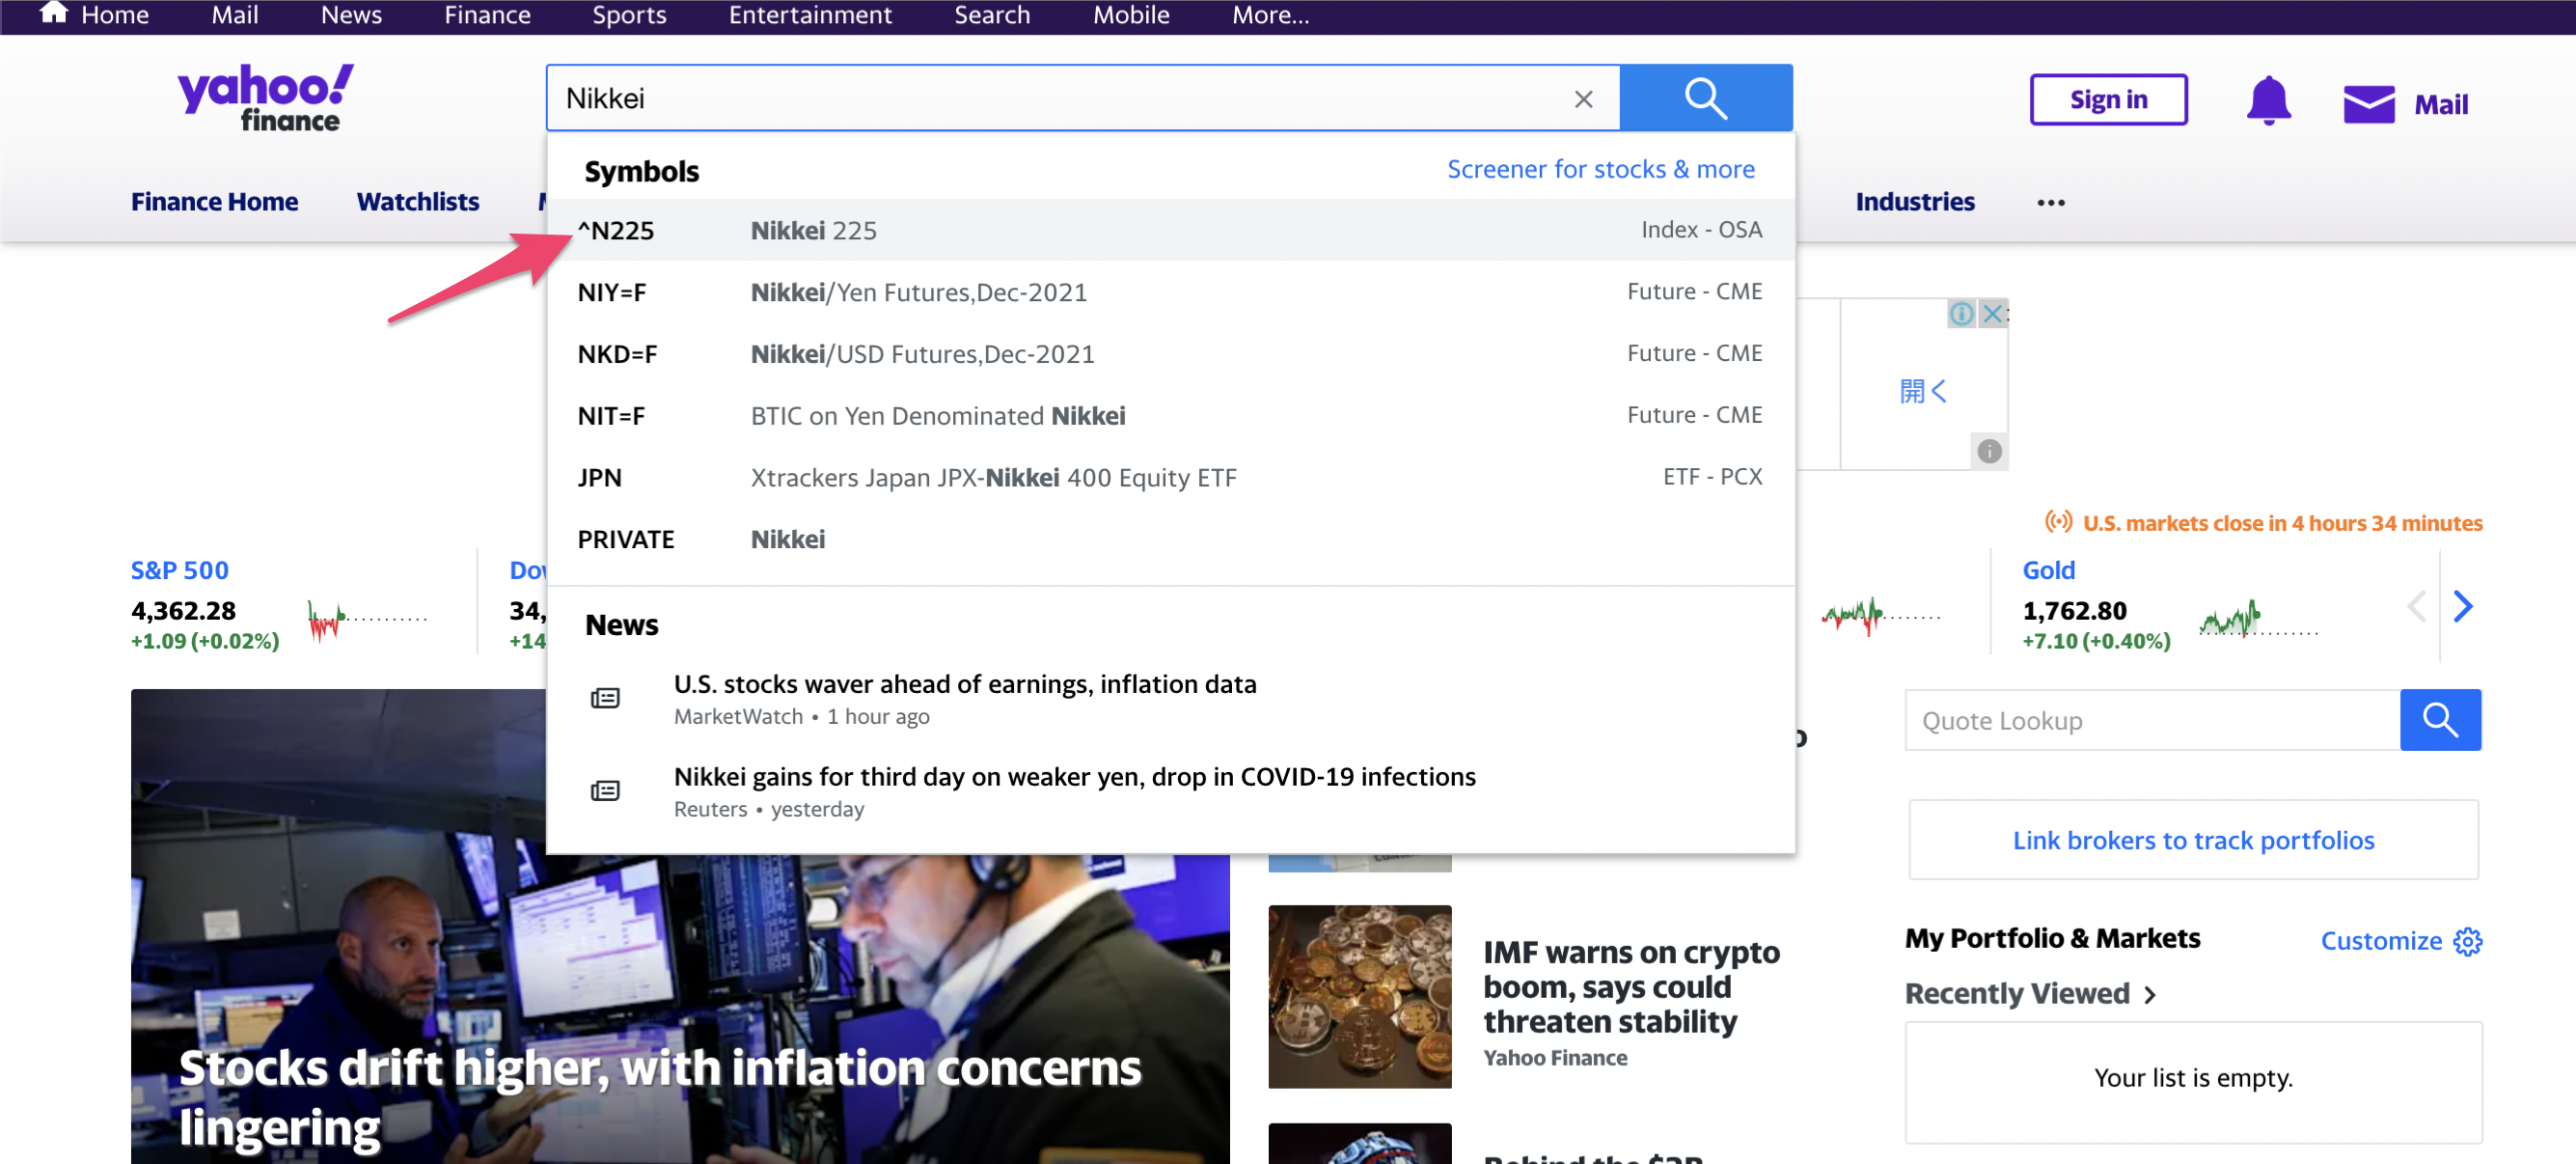This screenshot has width=2576, height=1164.
Task: Go to Sports in the top bar
Action: tap(629, 14)
